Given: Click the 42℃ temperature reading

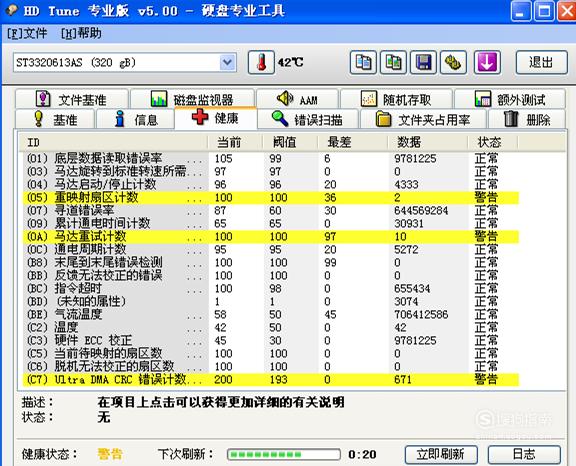Looking at the screenshot, I should coord(291,62).
